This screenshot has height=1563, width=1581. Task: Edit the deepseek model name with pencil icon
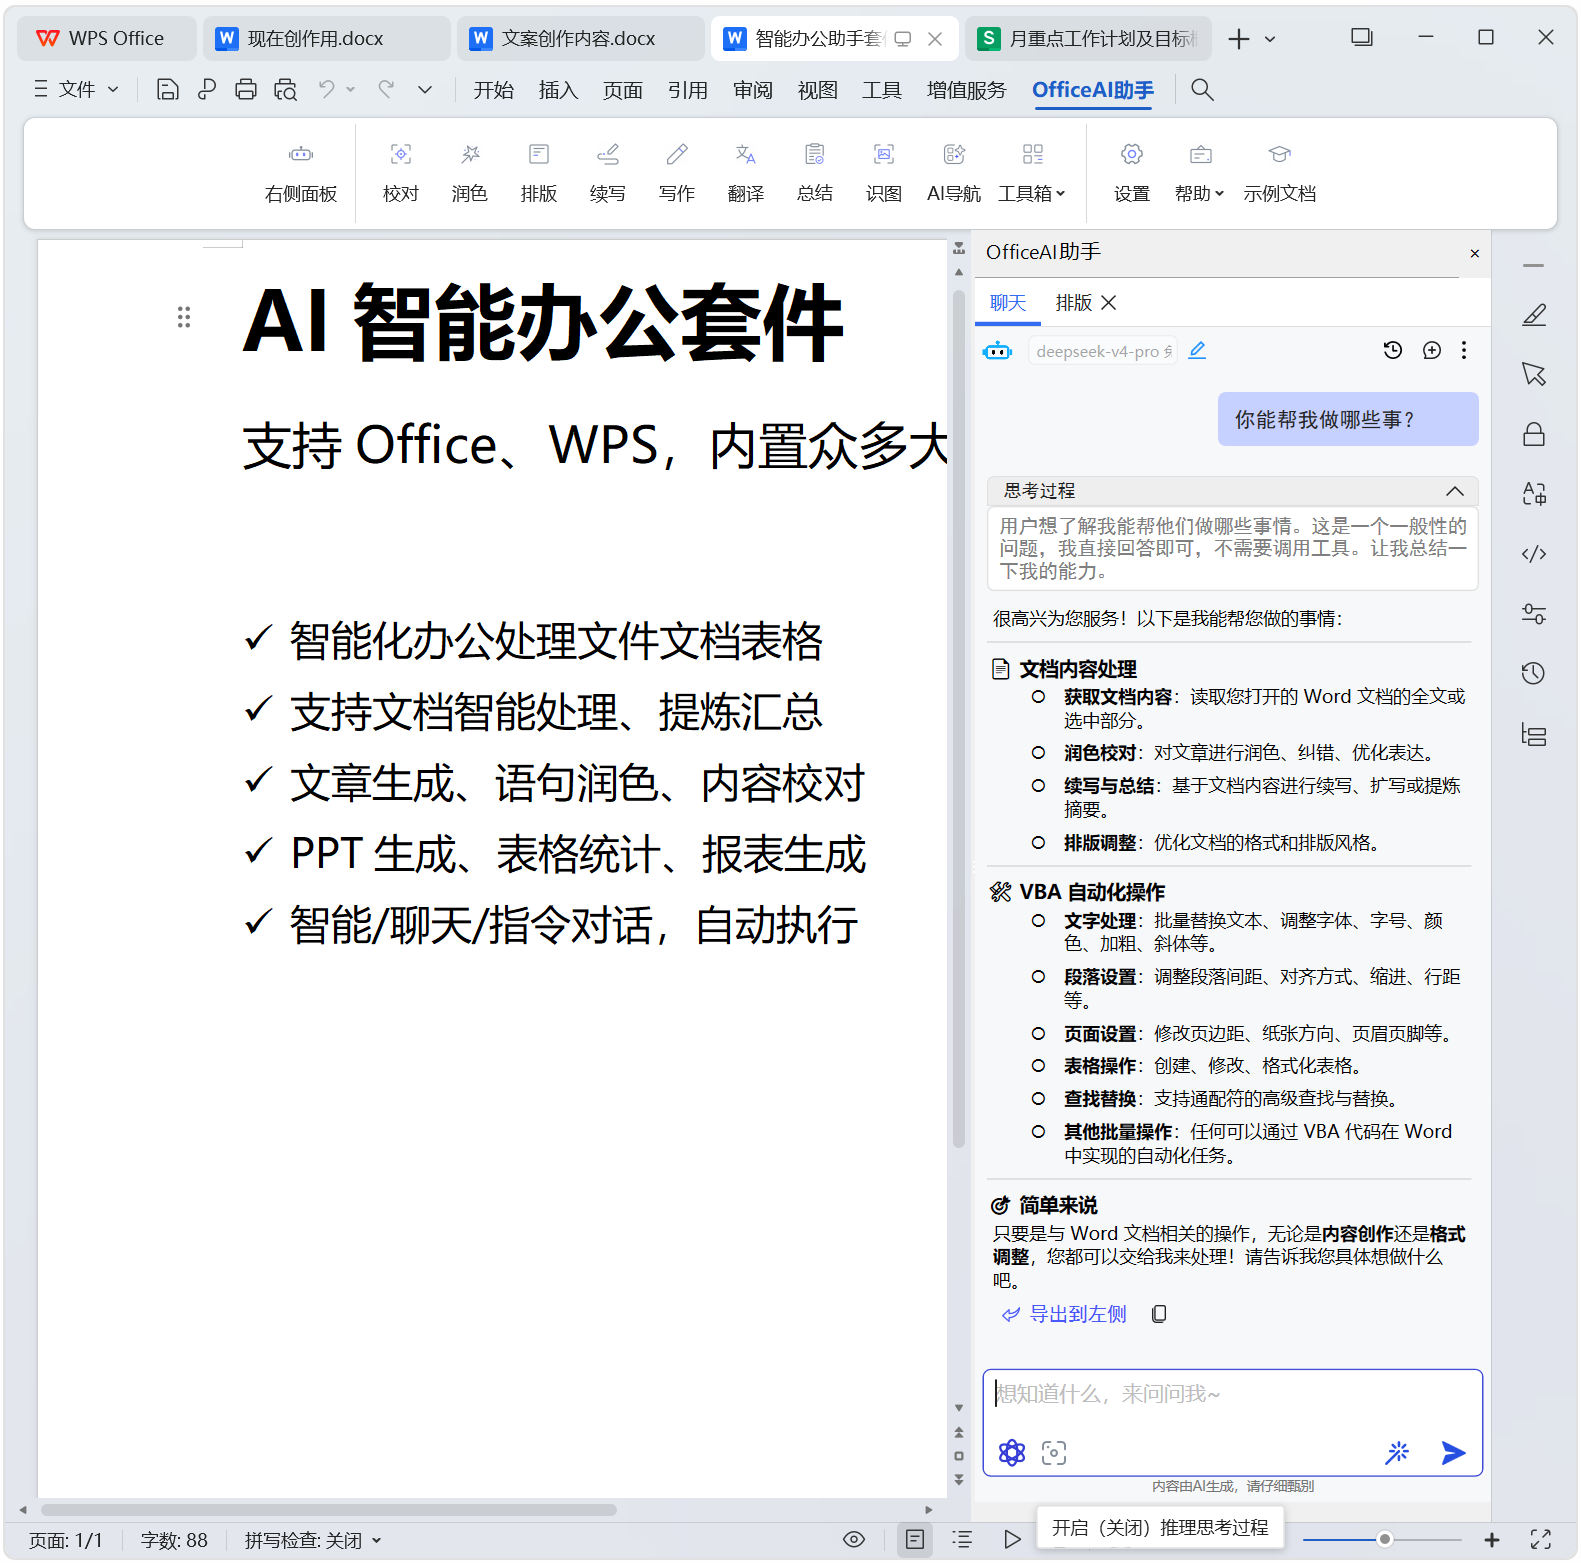(1197, 351)
